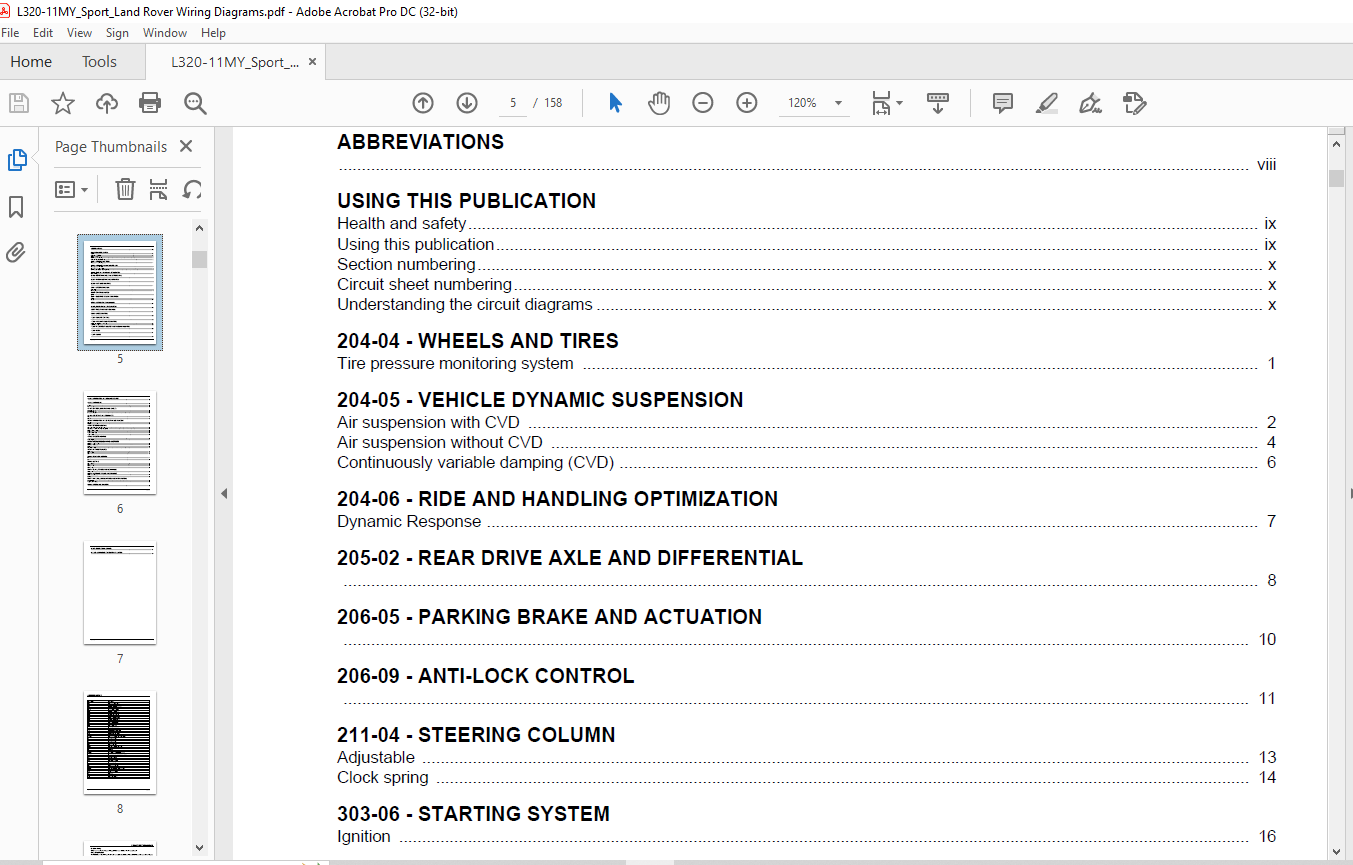This screenshot has height=865, width=1353.
Task: Select page 7 thumbnail
Action: [120, 593]
